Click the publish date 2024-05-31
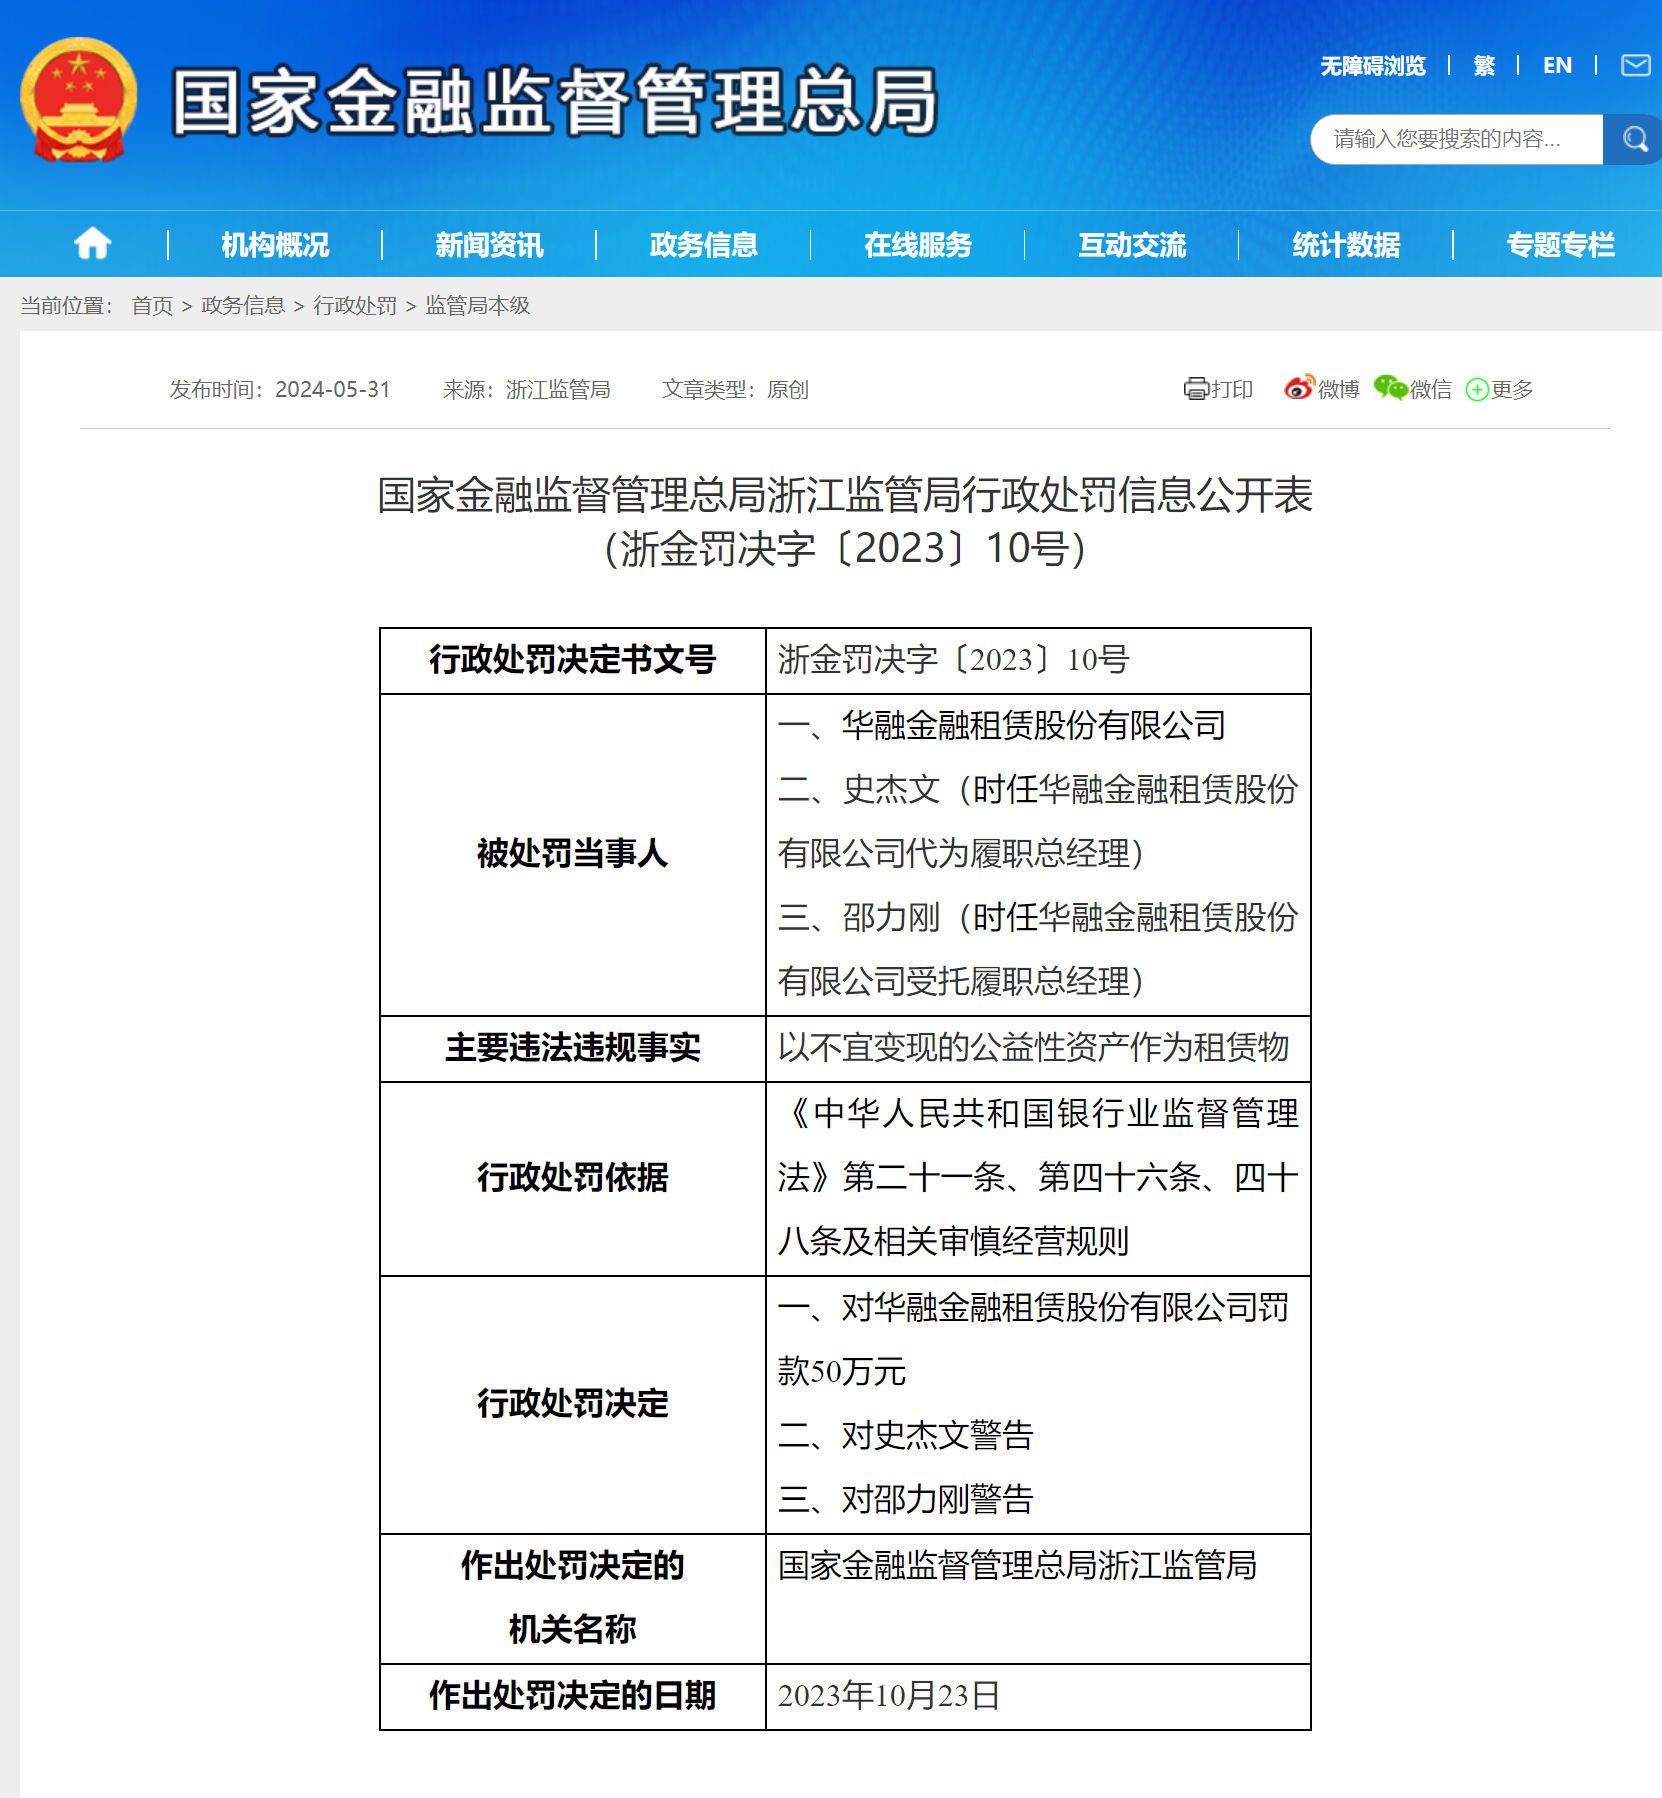The height and width of the screenshot is (1798, 1662). (333, 389)
